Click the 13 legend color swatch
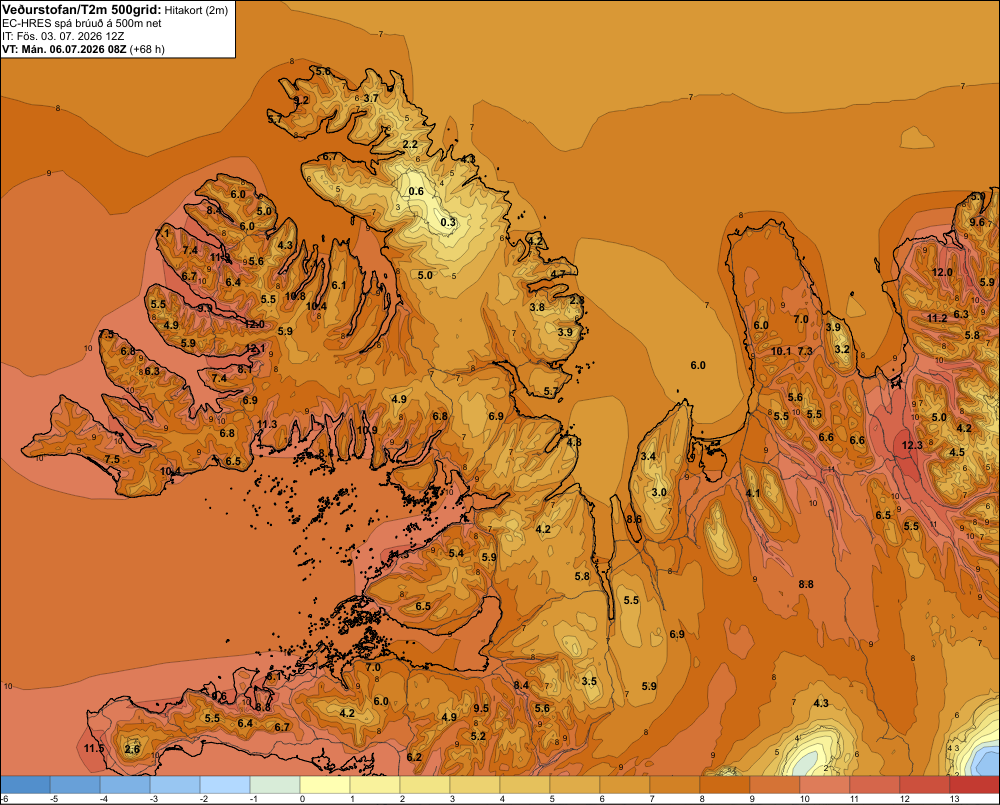1000x805 pixels. 974,784
